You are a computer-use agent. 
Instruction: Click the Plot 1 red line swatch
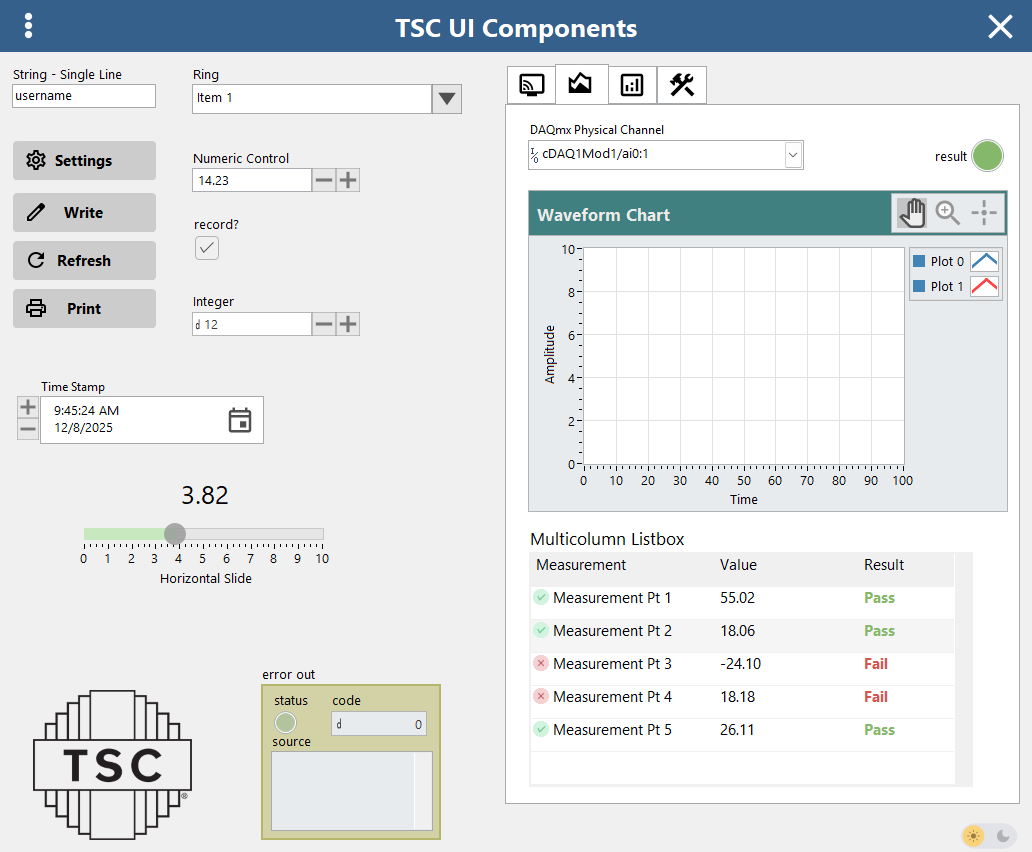[985, 286]
